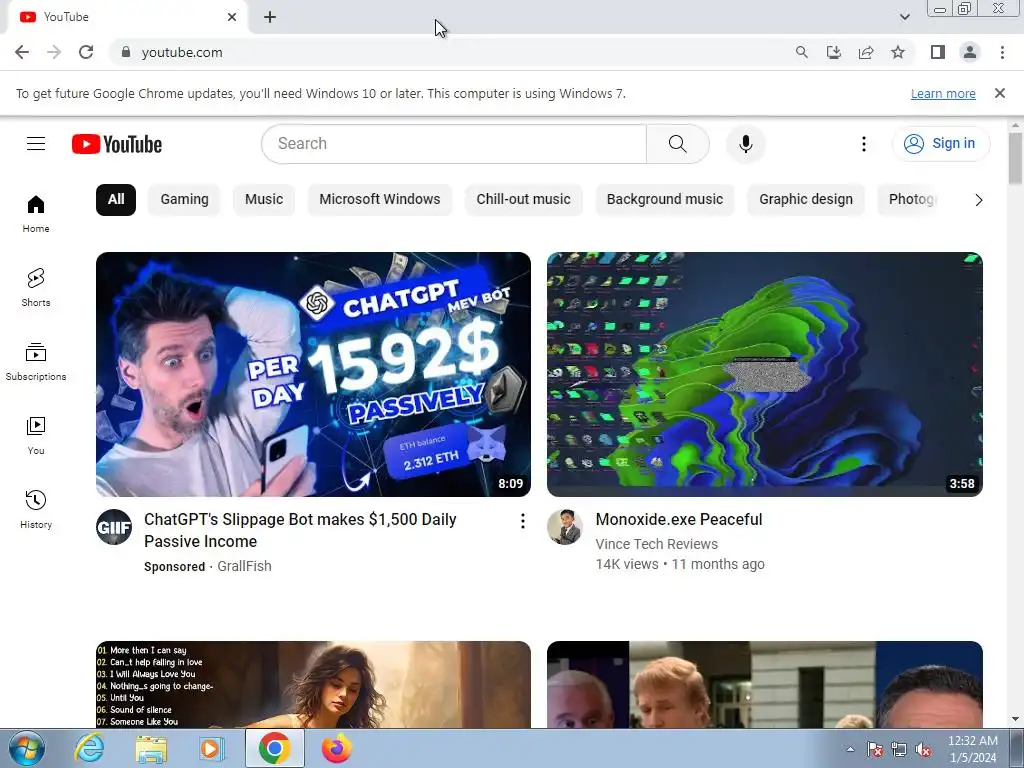
Task: Bookmark this page with the star
Action: 898,52
